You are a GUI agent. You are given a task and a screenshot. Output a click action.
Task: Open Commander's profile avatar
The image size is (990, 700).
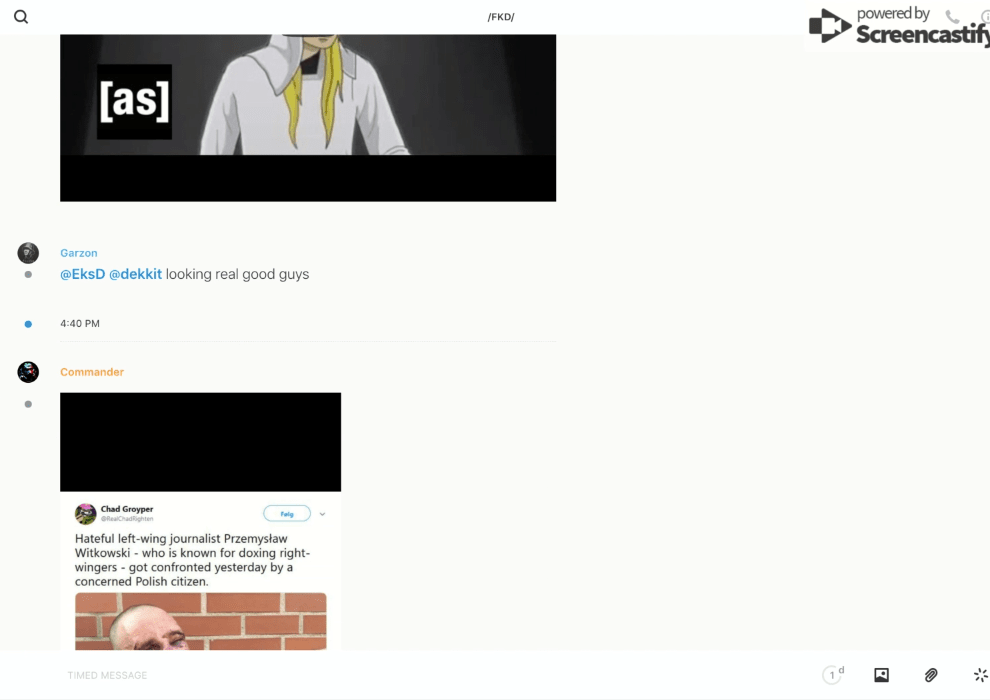pos(28,372)
